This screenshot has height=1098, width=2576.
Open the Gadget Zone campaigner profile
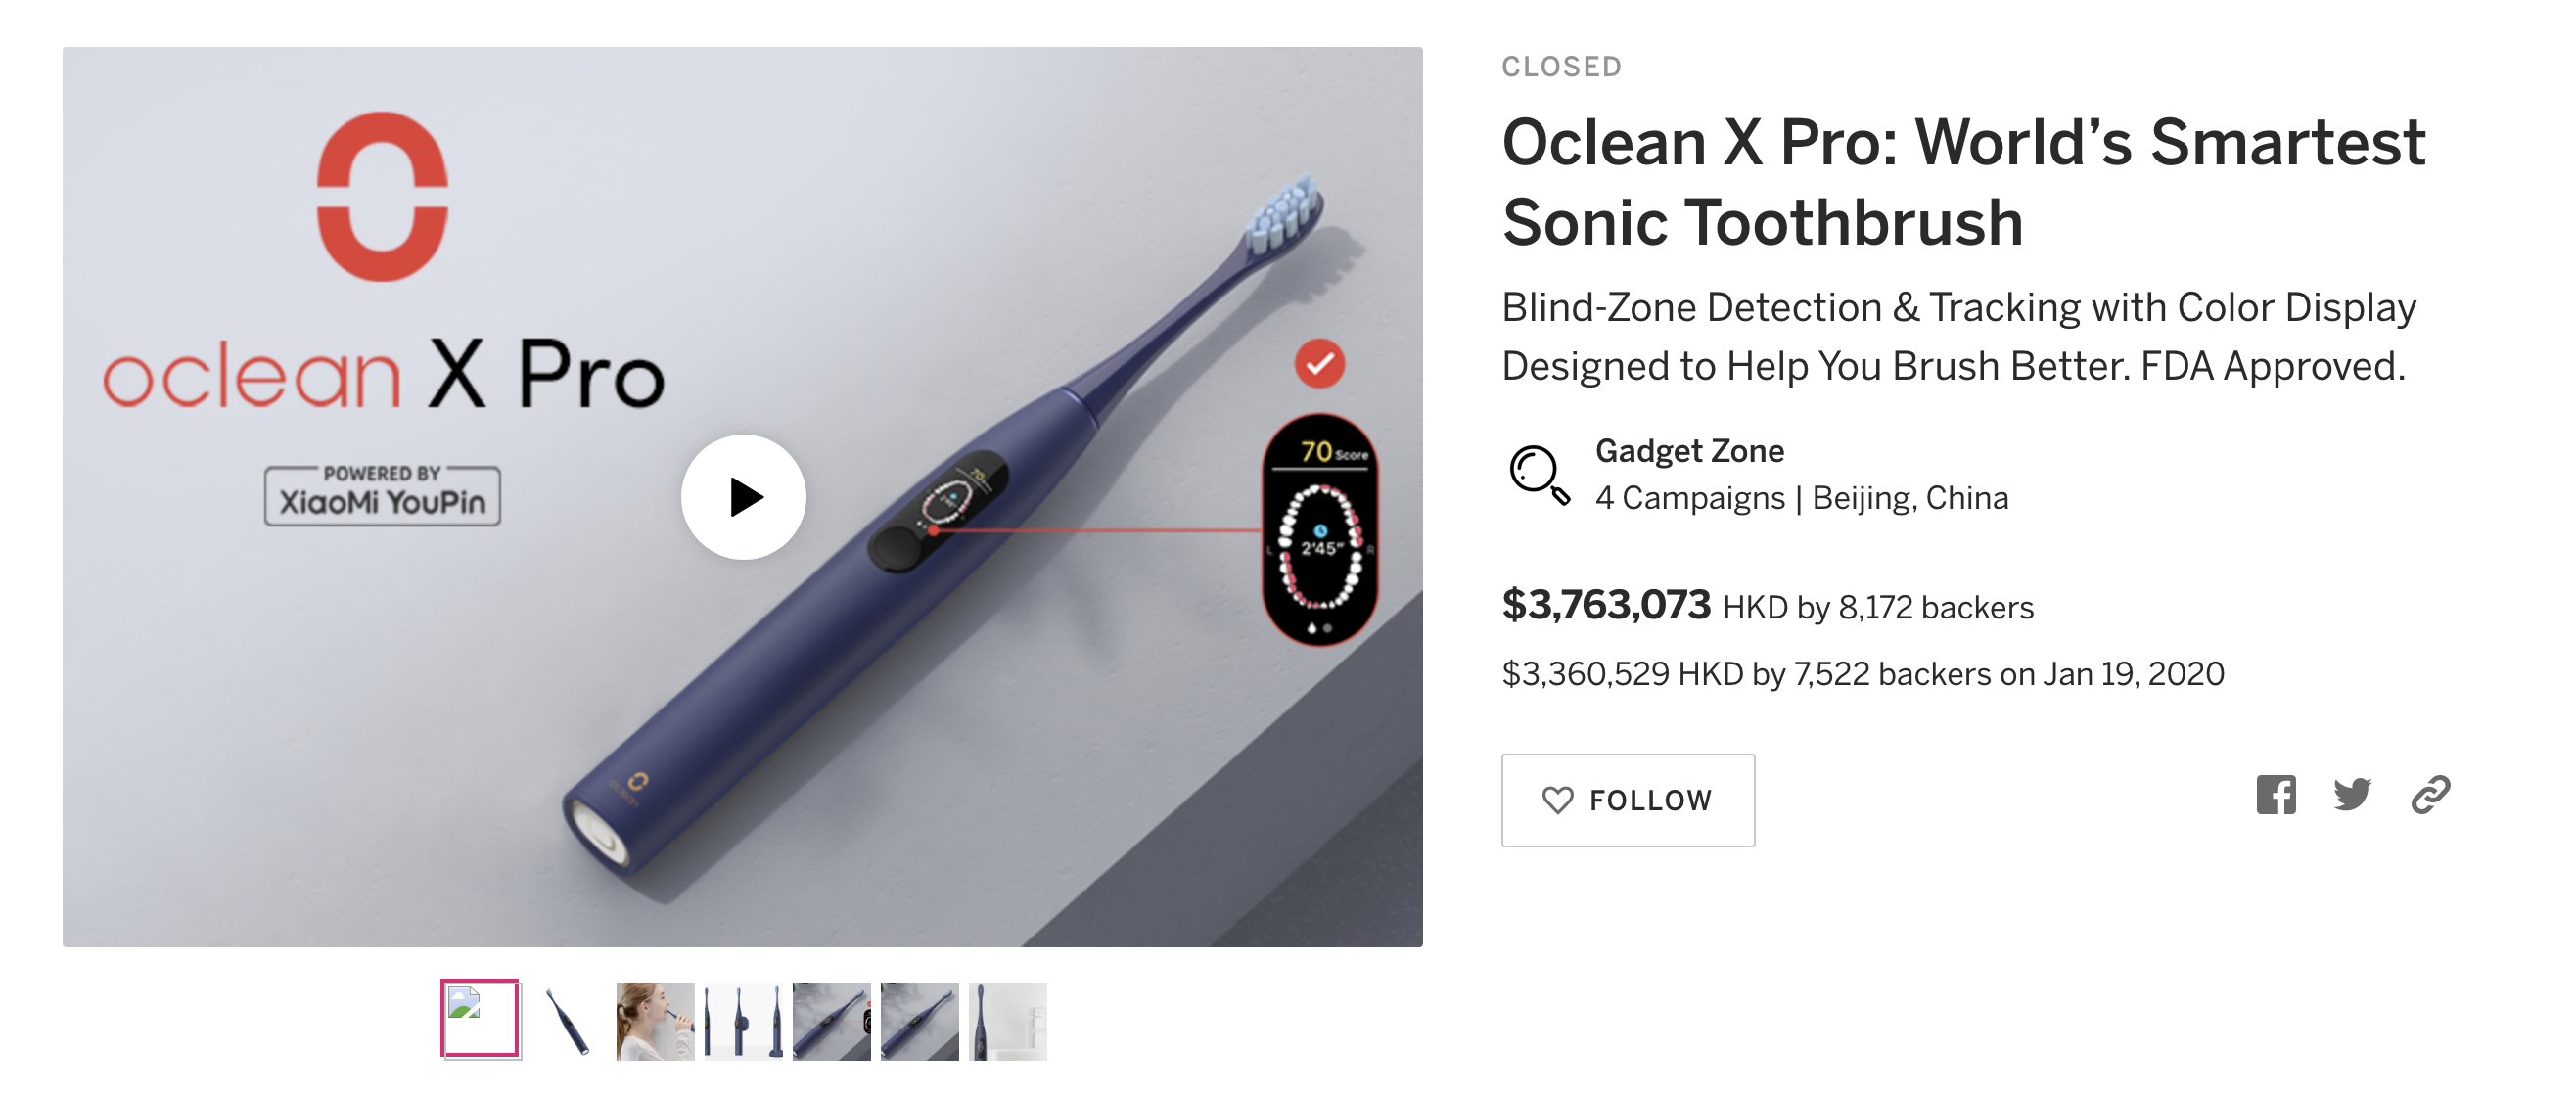1689,451
